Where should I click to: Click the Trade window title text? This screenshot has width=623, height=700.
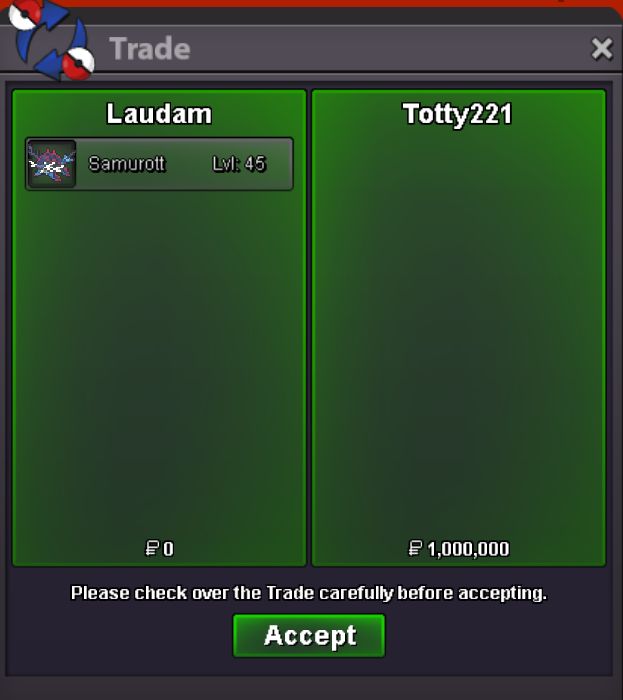(x=150, y=48)
